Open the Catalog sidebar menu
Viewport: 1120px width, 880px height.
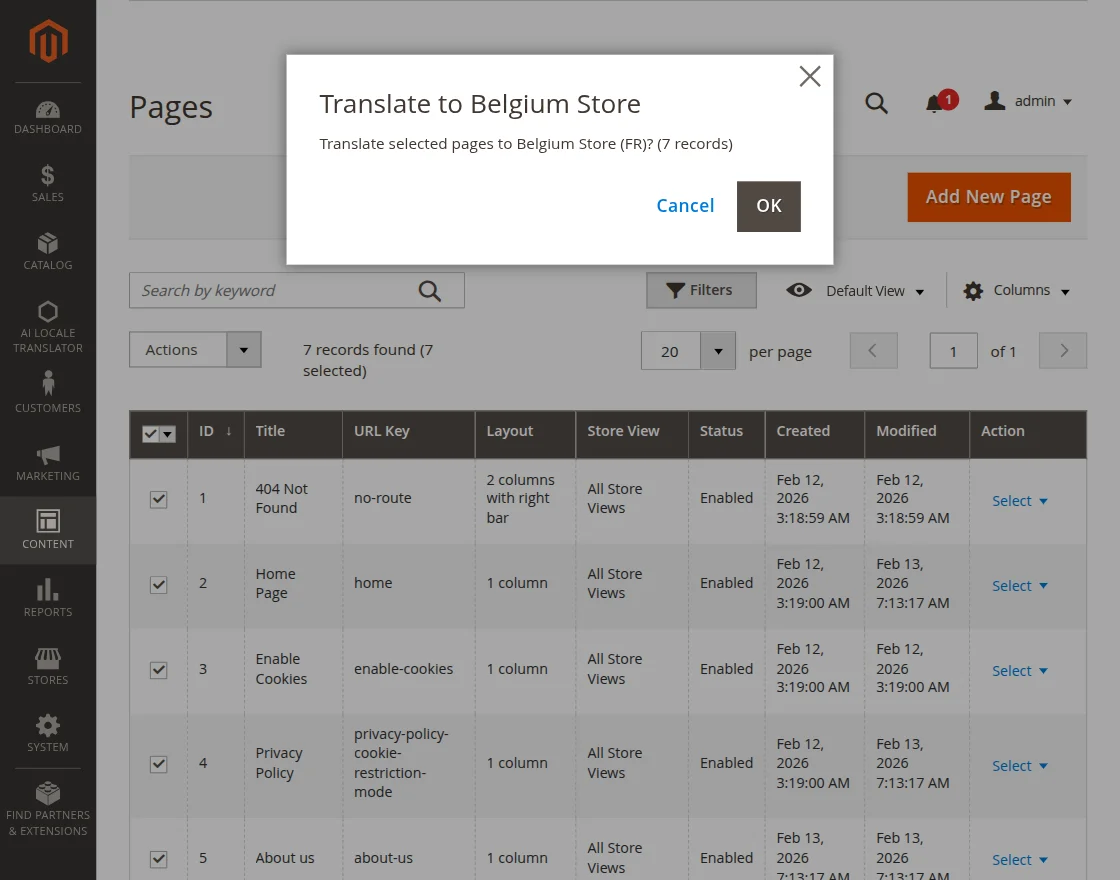coord(48,251)
